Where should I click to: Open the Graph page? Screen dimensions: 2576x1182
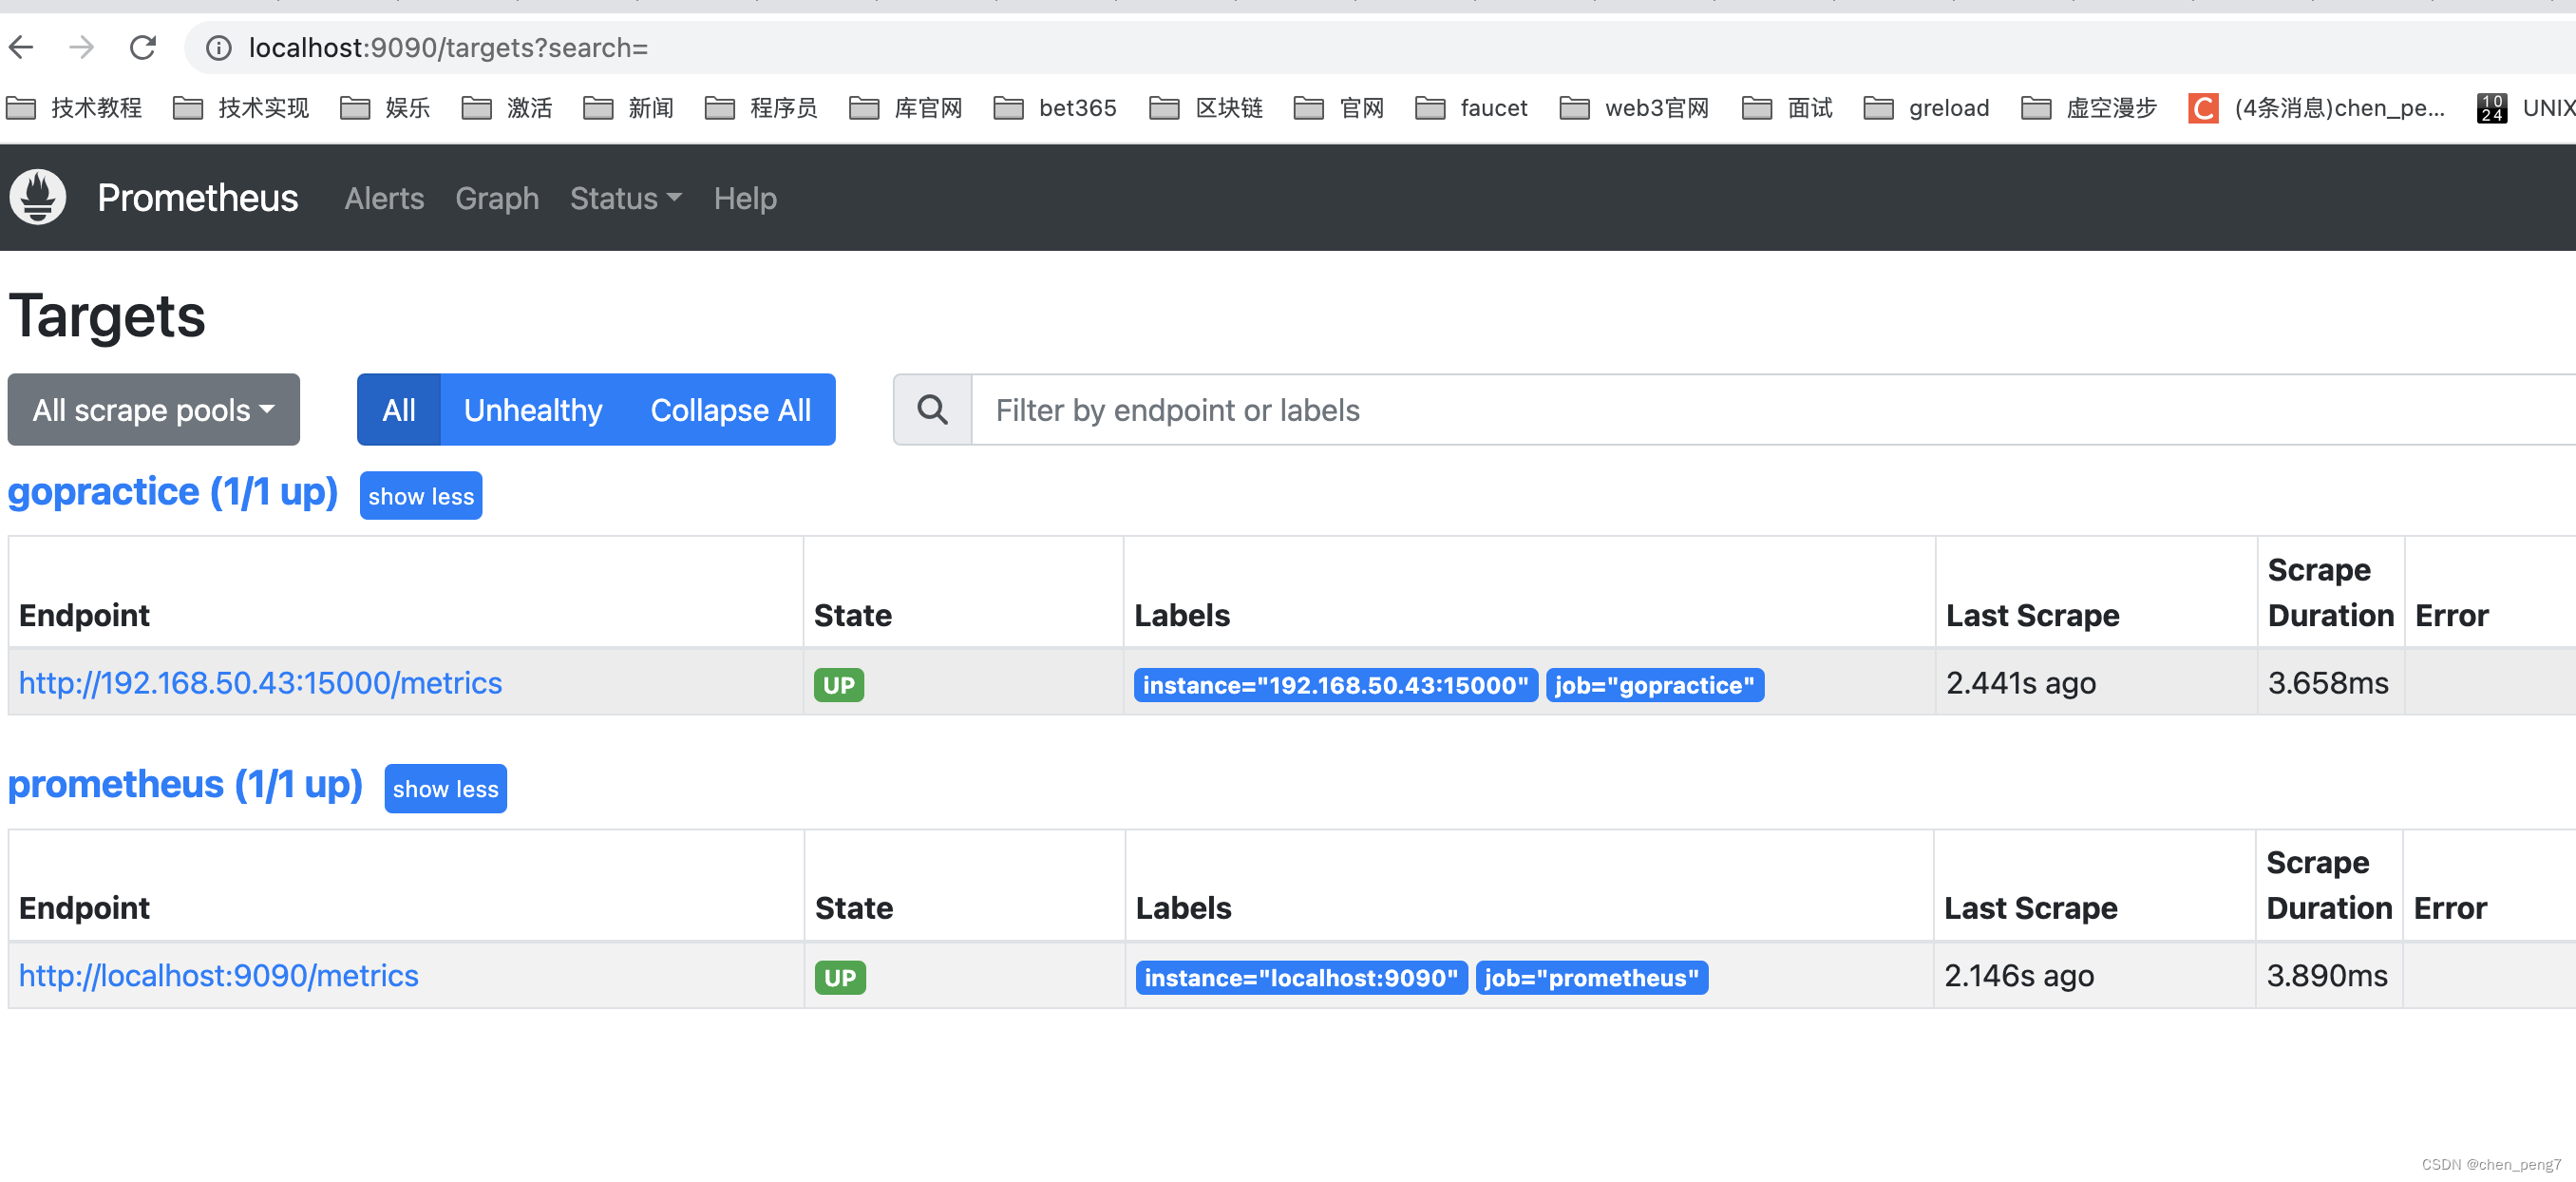[497, 198]
